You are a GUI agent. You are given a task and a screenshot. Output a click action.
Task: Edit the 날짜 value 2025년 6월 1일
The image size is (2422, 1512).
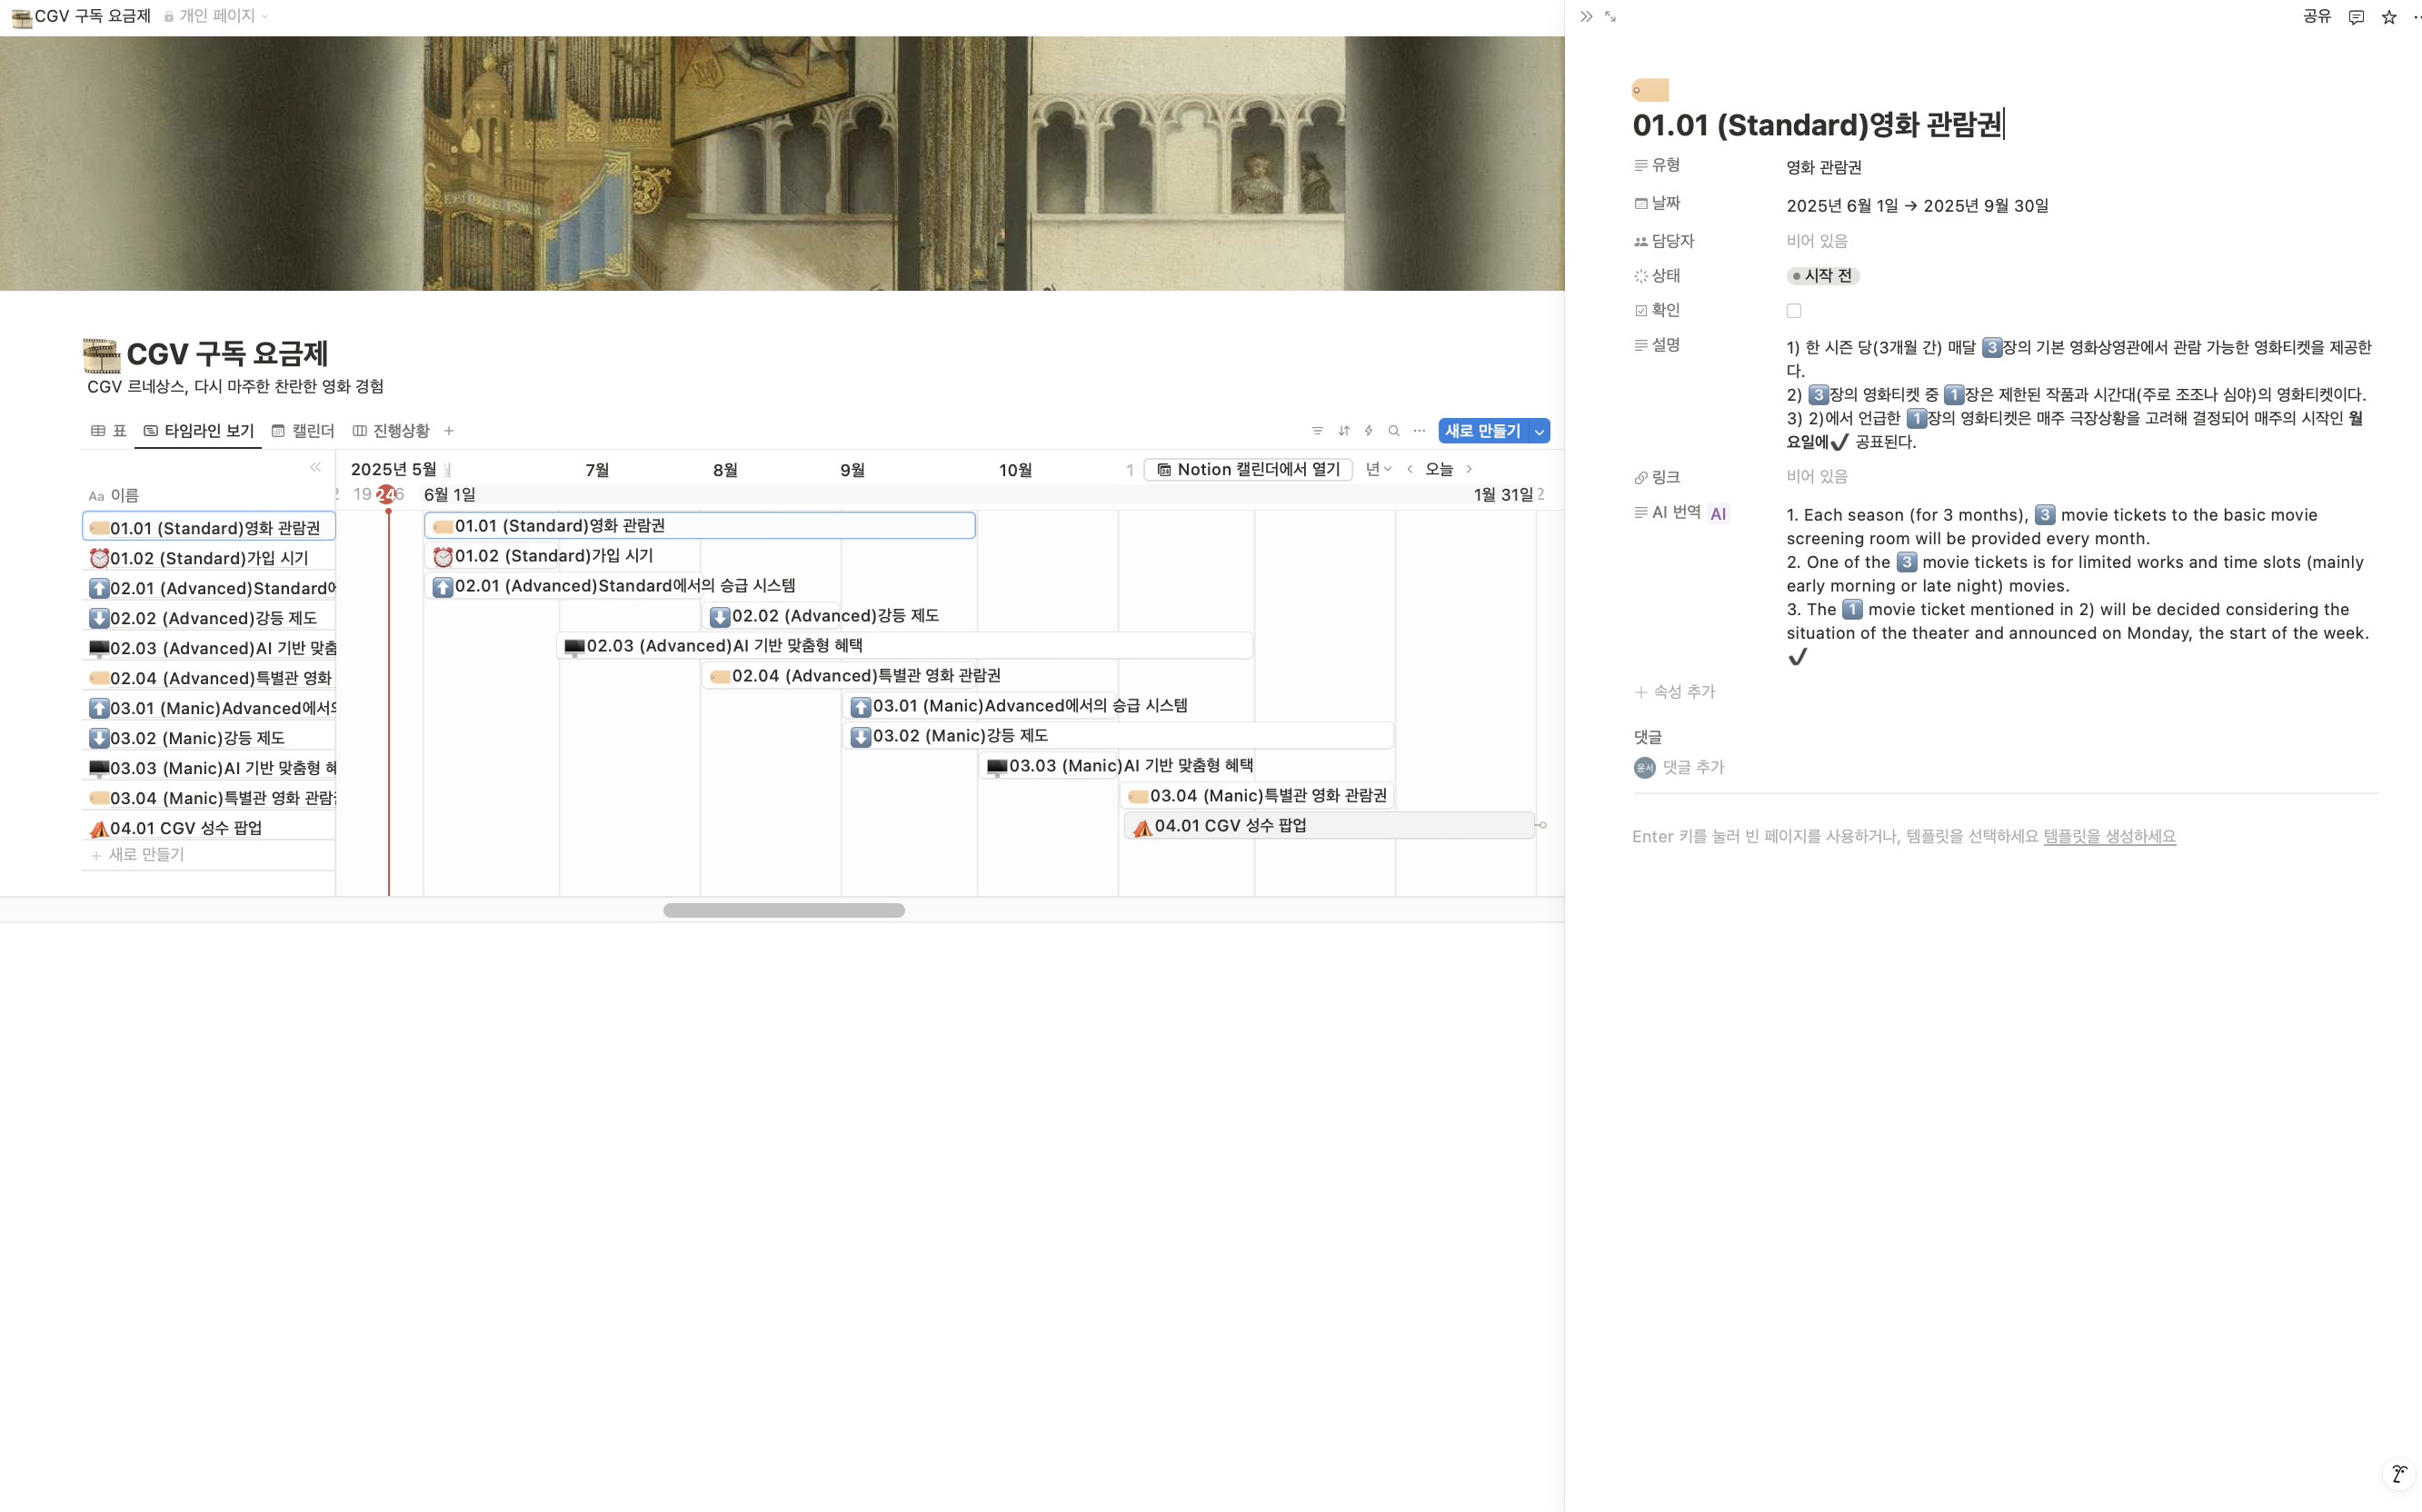tap(1916, 206)
